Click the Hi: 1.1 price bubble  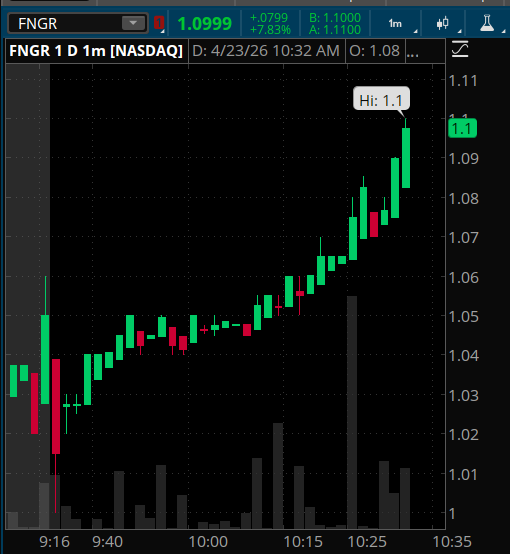pos(381,99)
